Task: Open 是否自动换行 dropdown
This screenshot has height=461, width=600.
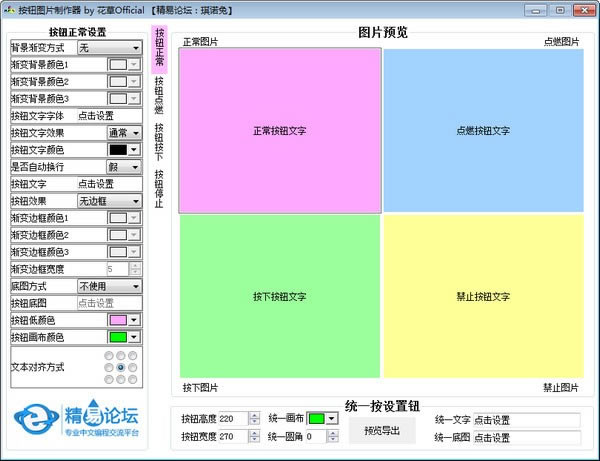Action: [x=124, y=167]
